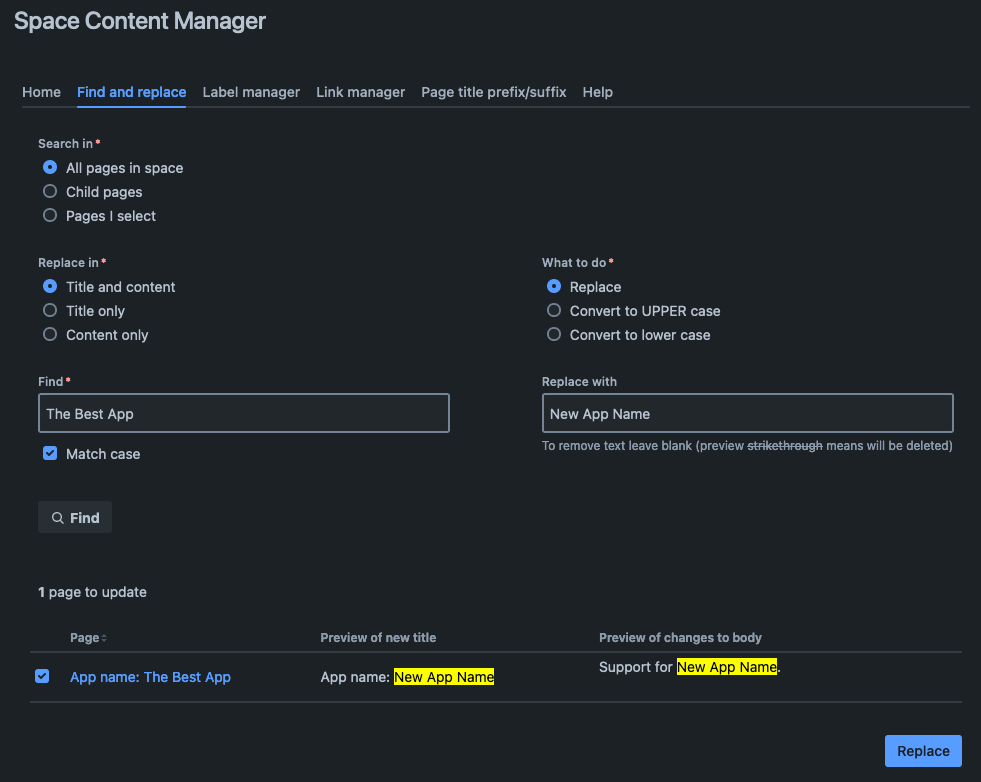Open the Home tab
Viewport: 981px width, 782px height.
point(41,92)
